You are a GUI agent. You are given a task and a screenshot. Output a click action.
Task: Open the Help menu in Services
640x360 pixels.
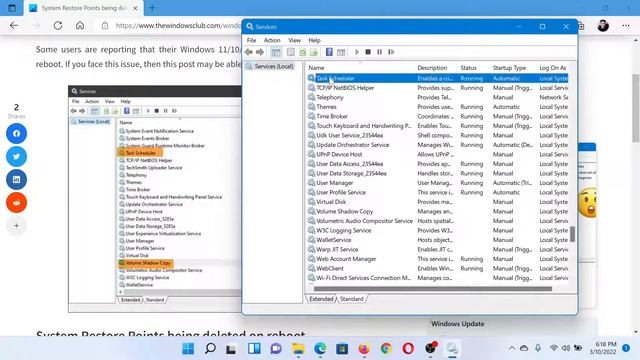314,40
